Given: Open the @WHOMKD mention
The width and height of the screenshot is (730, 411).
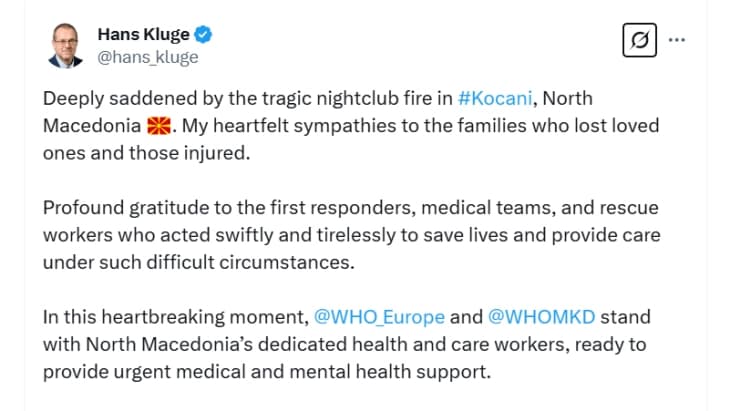Looking at the screenshot, I should point(541,317).
